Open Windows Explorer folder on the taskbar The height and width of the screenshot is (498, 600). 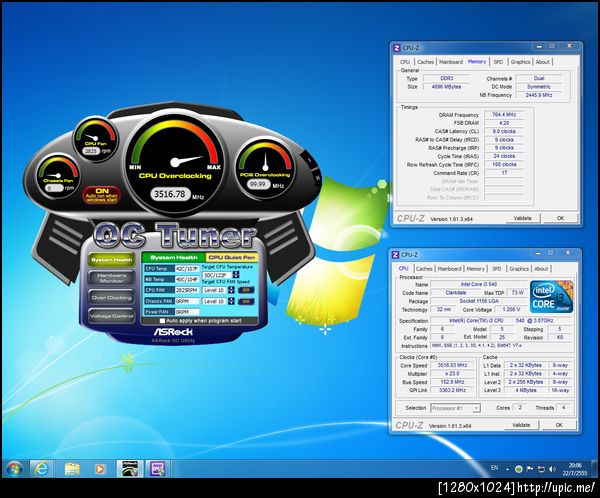[72, 467]
